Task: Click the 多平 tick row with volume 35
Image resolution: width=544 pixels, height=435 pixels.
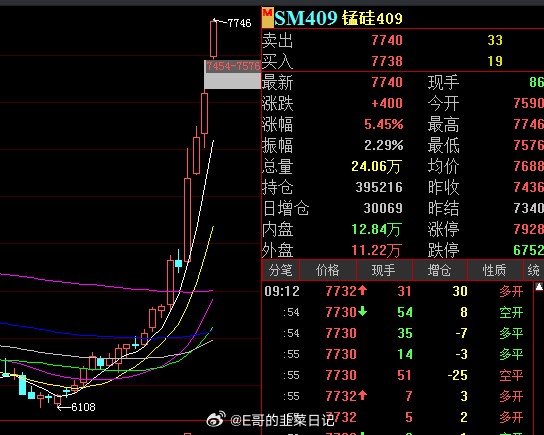Action: coord(397,333)
